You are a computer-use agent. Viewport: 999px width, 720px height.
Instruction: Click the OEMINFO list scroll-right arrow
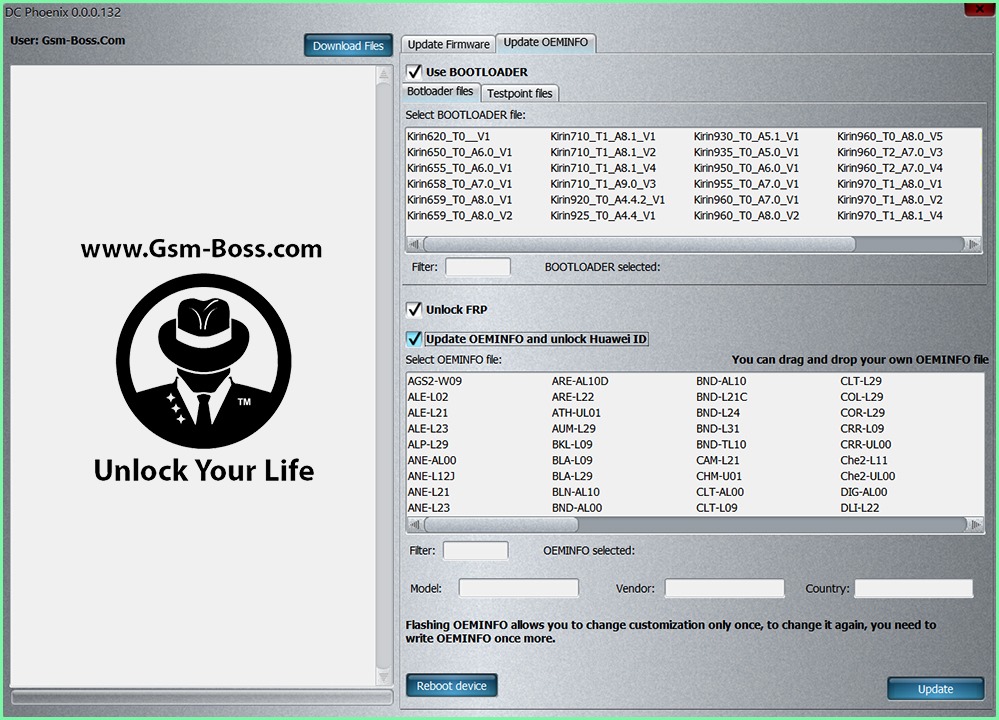point(974,524)
